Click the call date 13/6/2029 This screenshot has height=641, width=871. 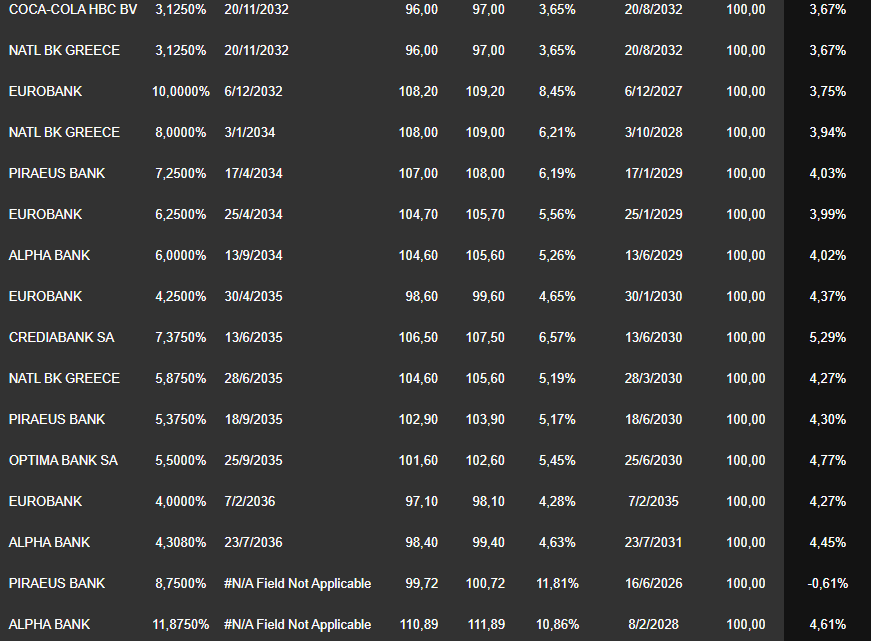[653, 256]
